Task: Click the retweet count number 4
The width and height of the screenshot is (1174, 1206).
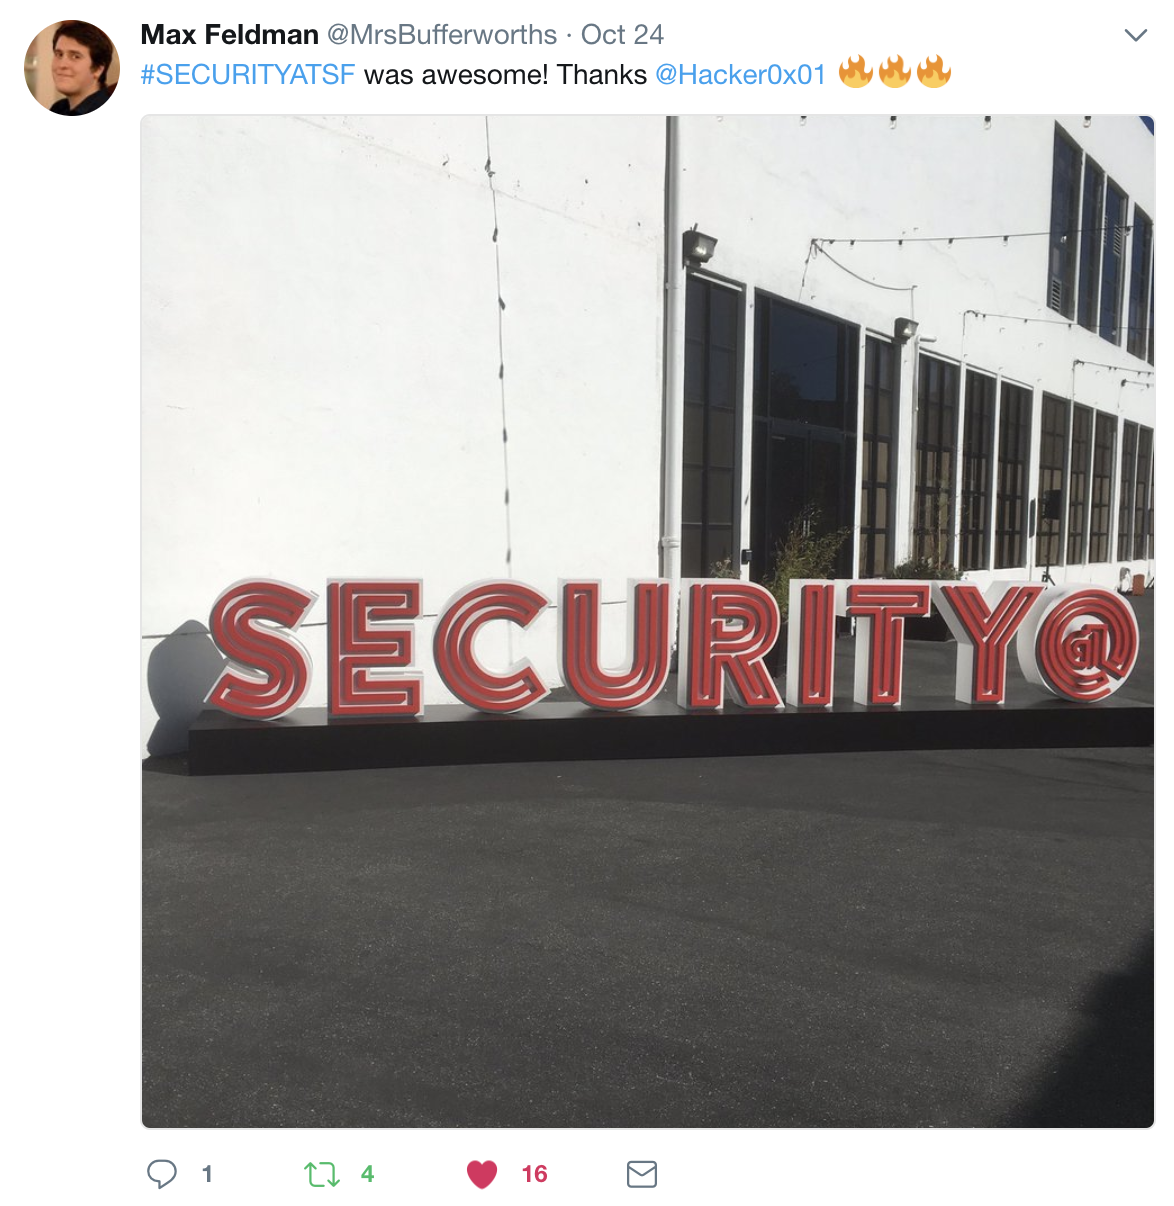Action: click(x=367, y=1174)
